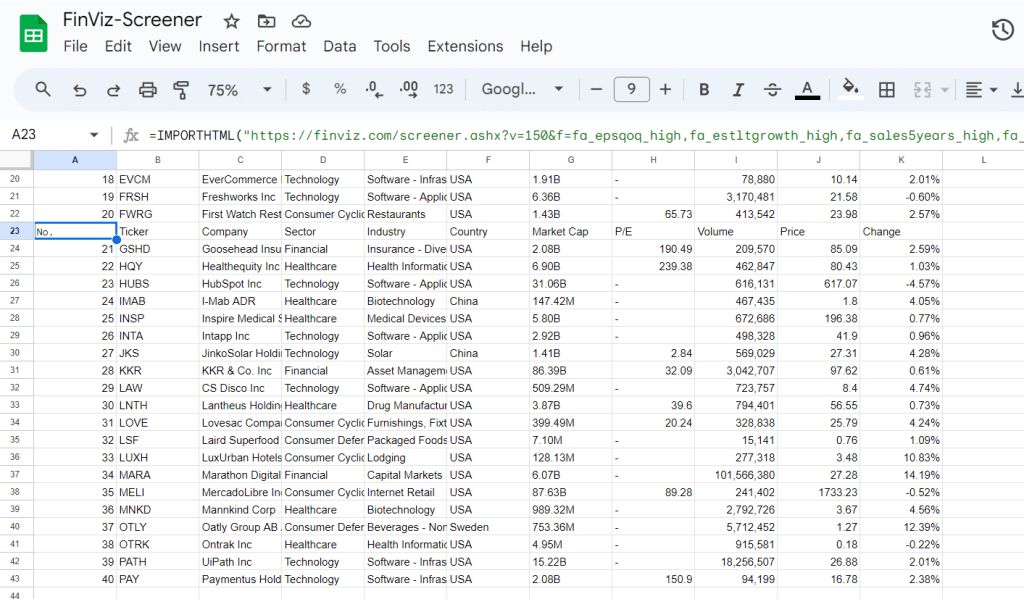The width and height of the screenshot is (1024, 599).
Task: Open the borders menu
Action: click(886, 89)
